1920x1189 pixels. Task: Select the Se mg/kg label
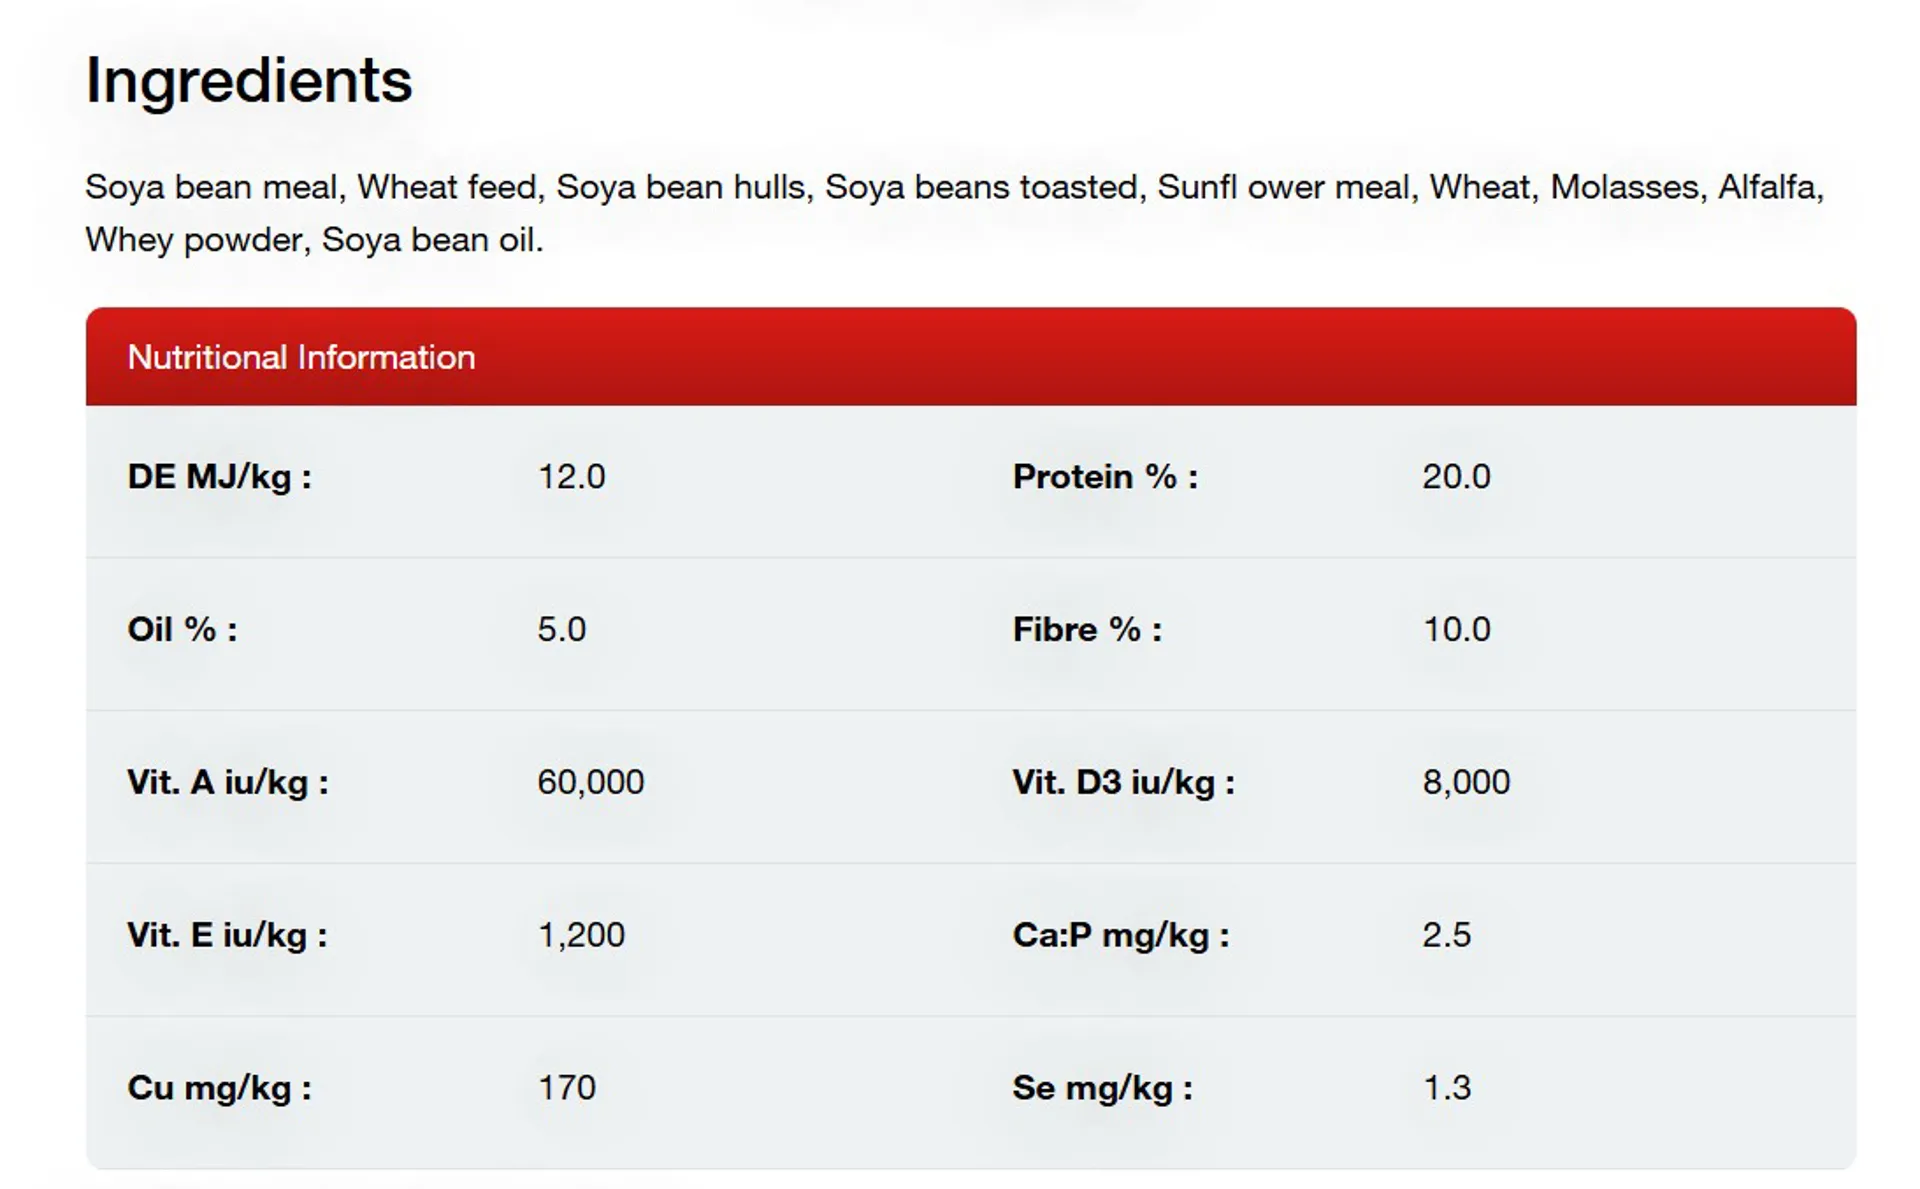pyautogui.click(x=1102, y=1088)
